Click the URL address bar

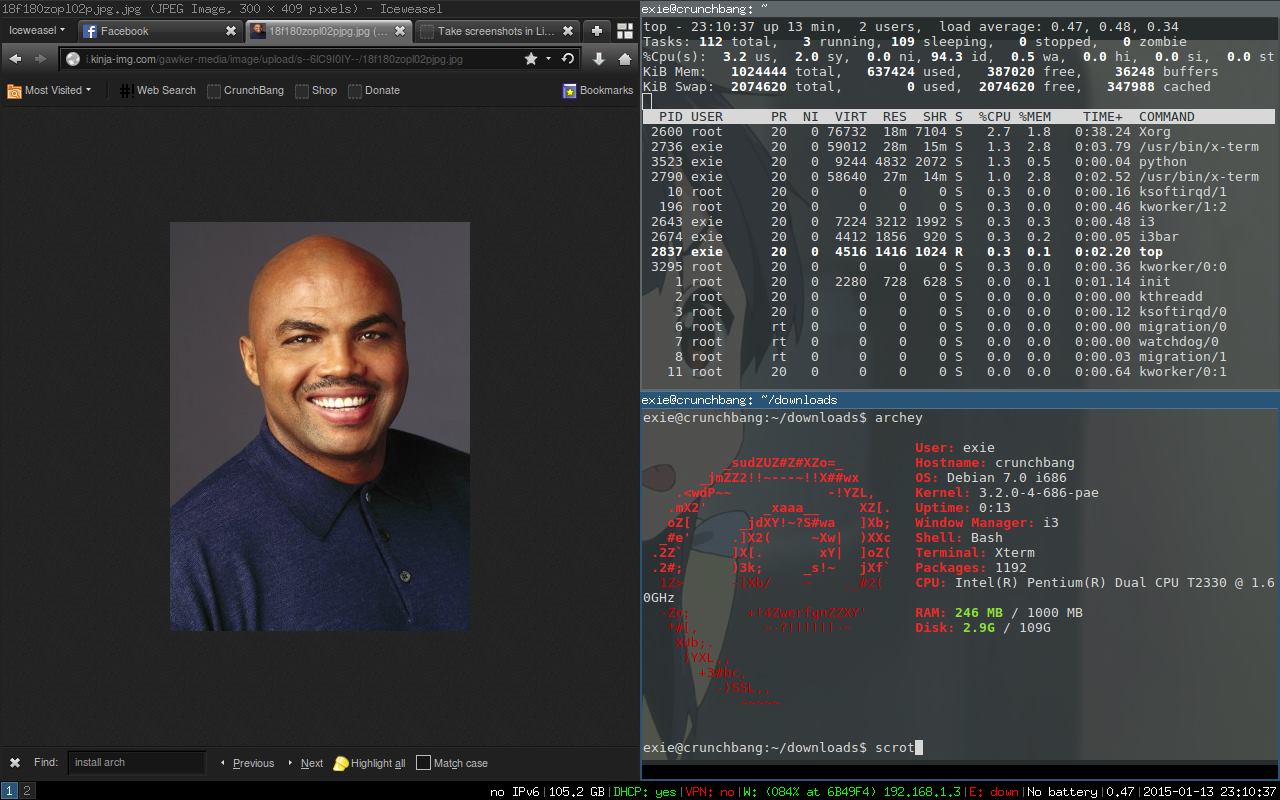coord(290,59)
